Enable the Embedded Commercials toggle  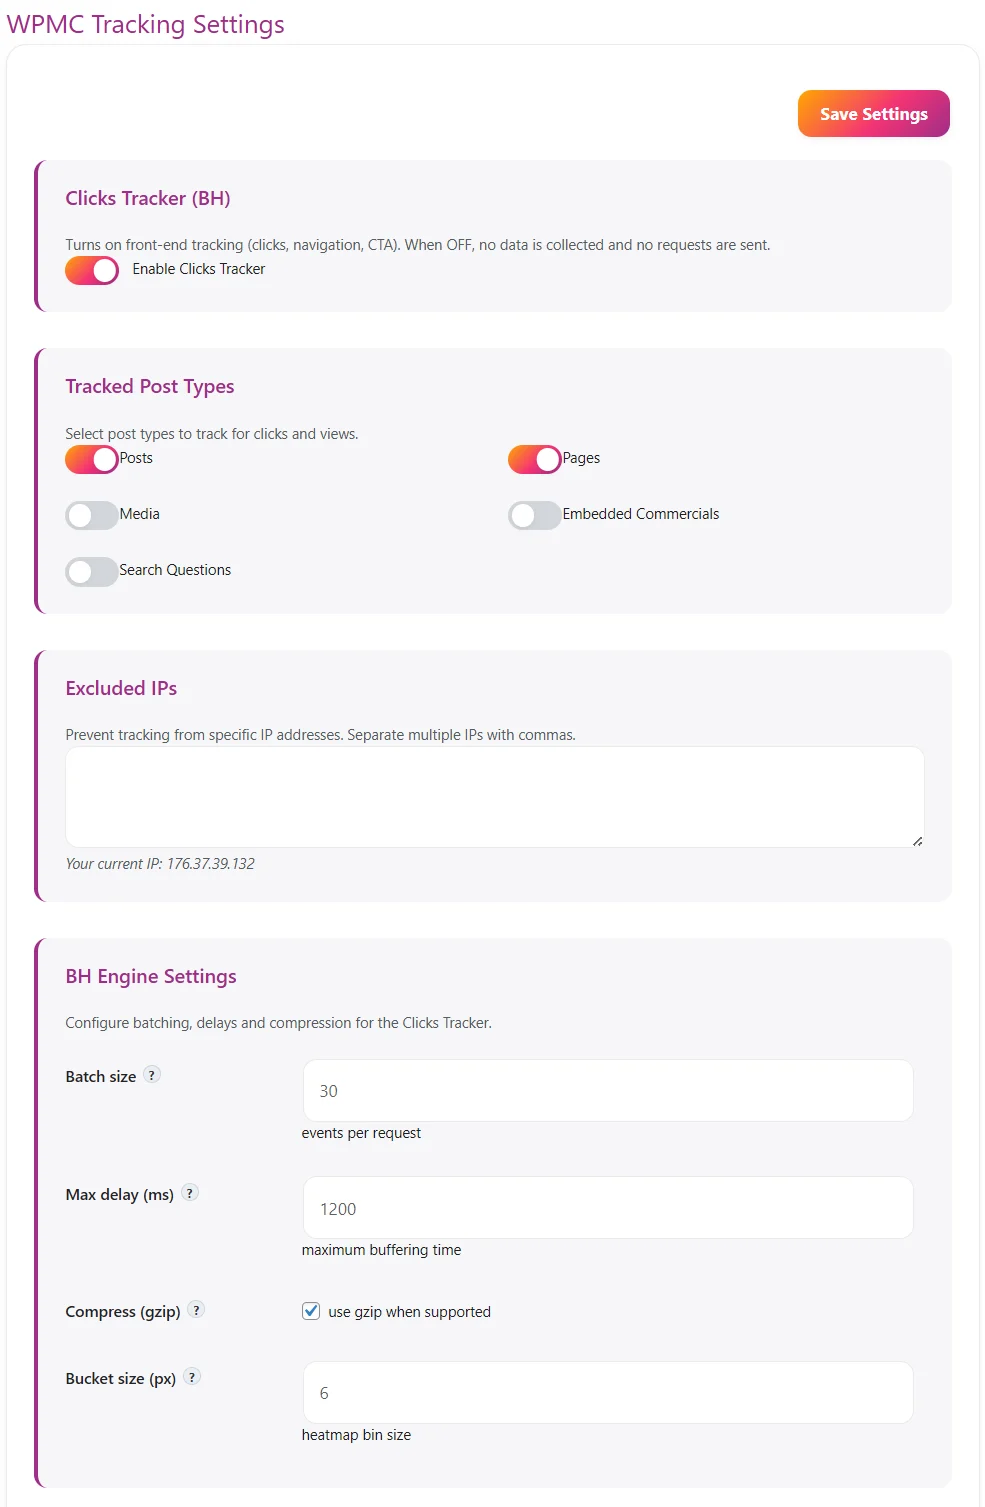click(x=534, y=514)
